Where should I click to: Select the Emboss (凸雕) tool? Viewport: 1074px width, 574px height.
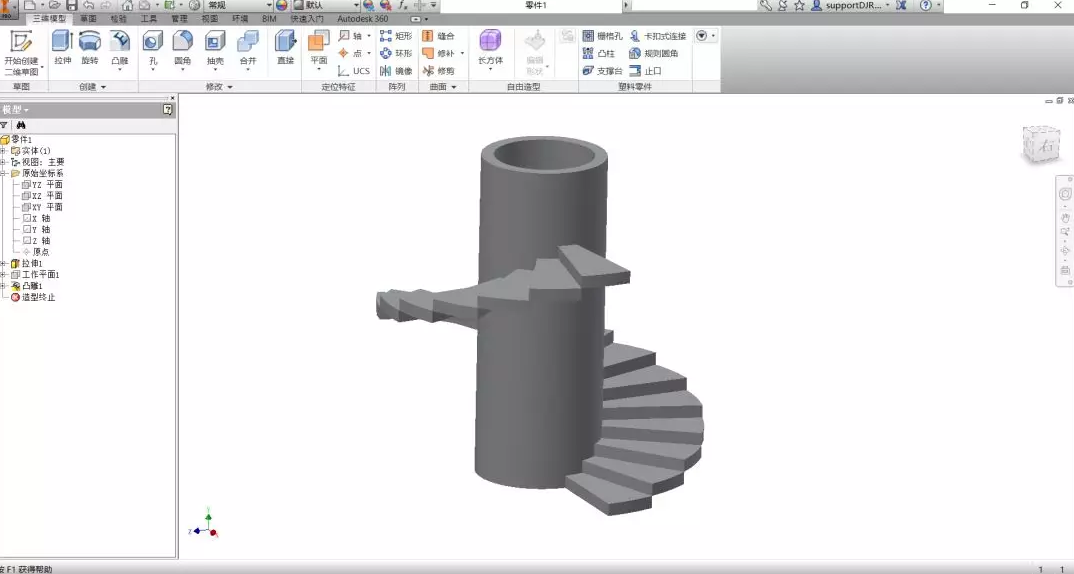[x=119, y=49]
